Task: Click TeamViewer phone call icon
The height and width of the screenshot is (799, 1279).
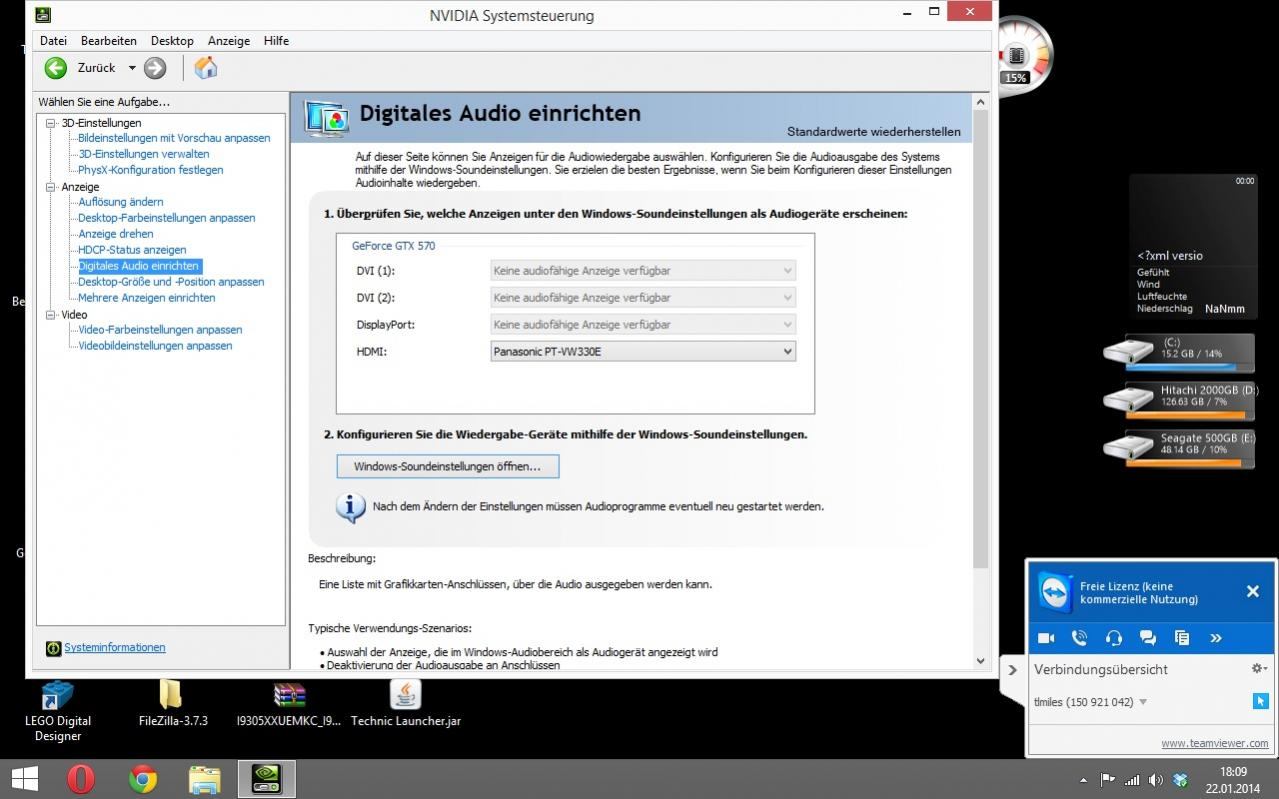Action: [1080, 638]
